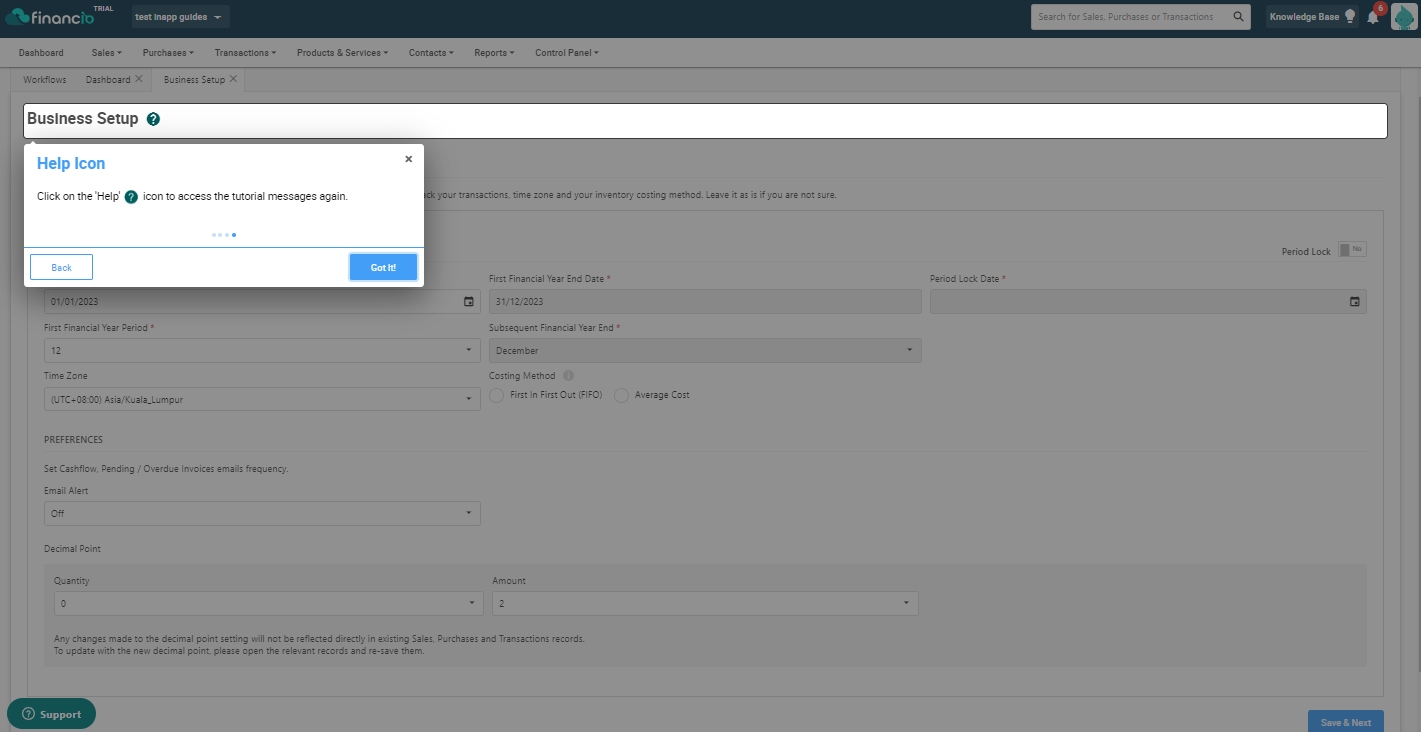Click the Costing Method info icon
The image size is (1421, 732).
tap(568, 376)
